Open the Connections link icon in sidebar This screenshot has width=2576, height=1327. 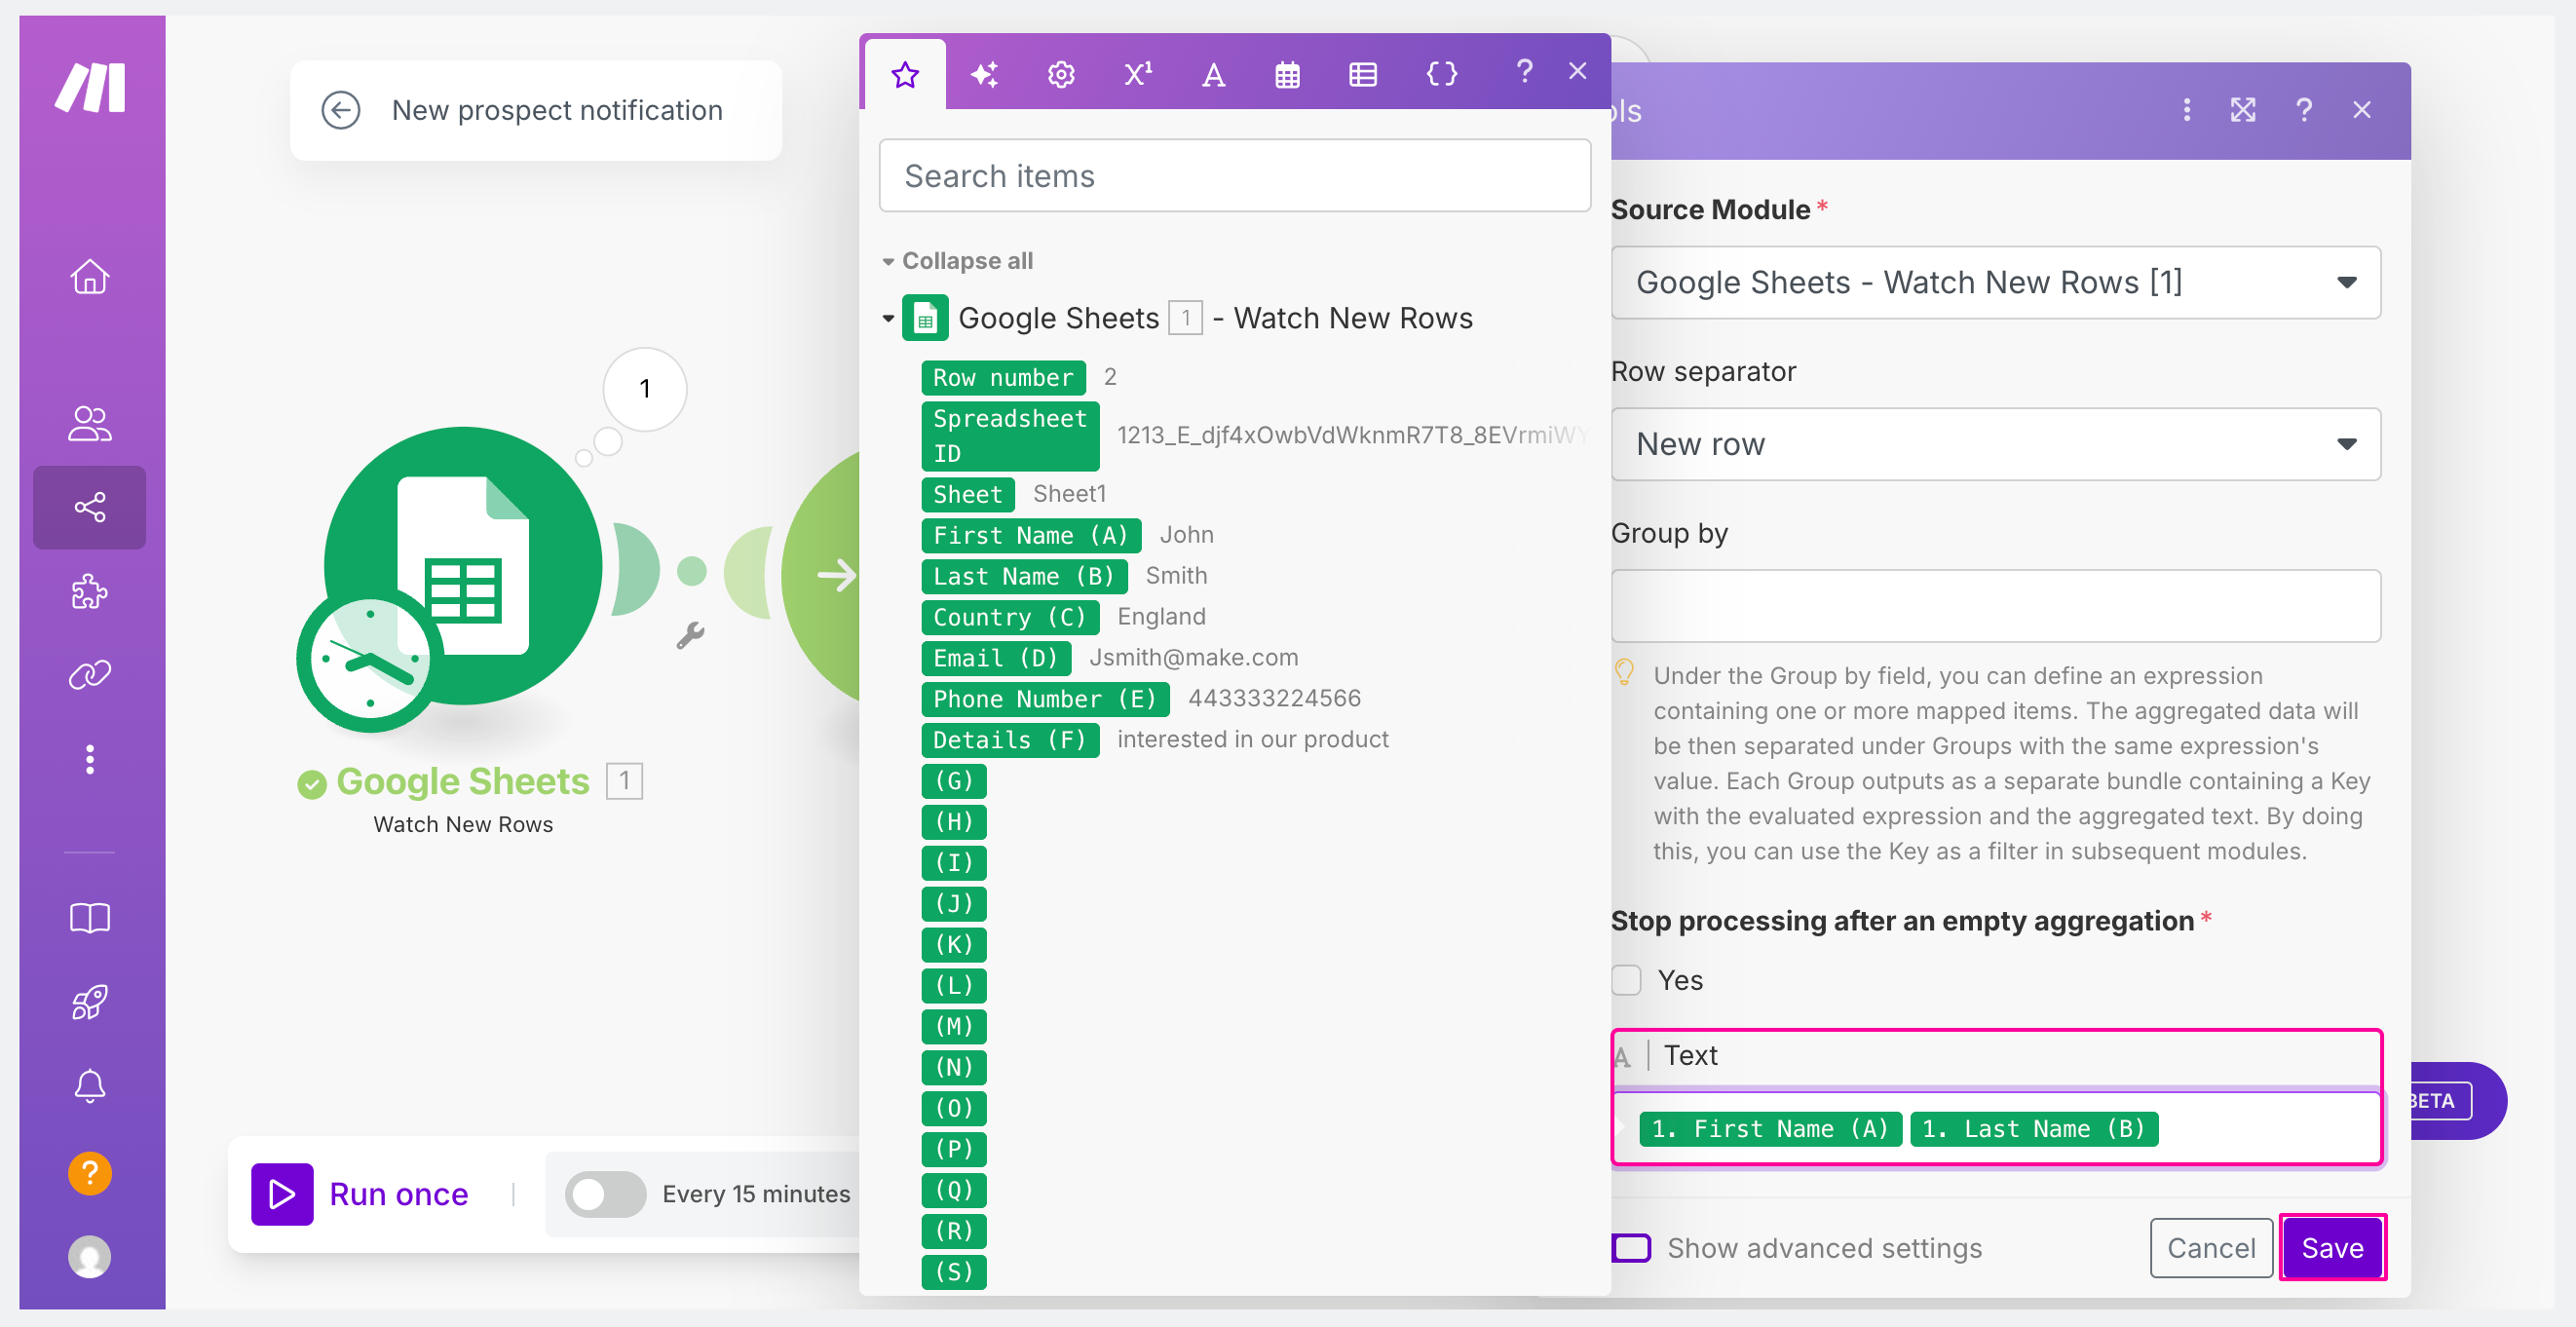click(x=90, y=675)
